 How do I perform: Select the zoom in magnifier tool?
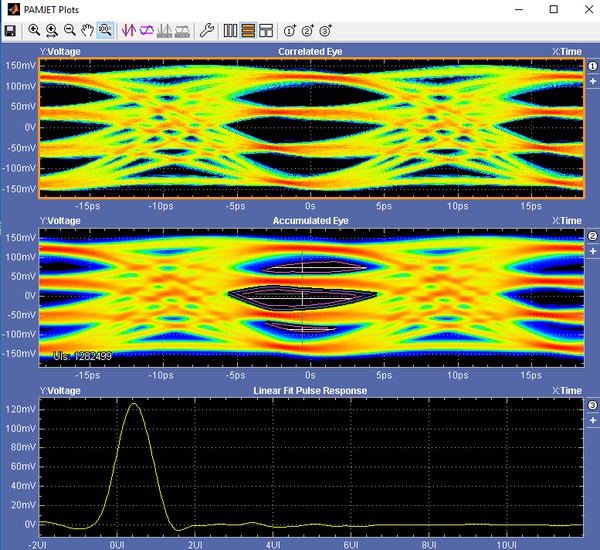click(35, 31)
